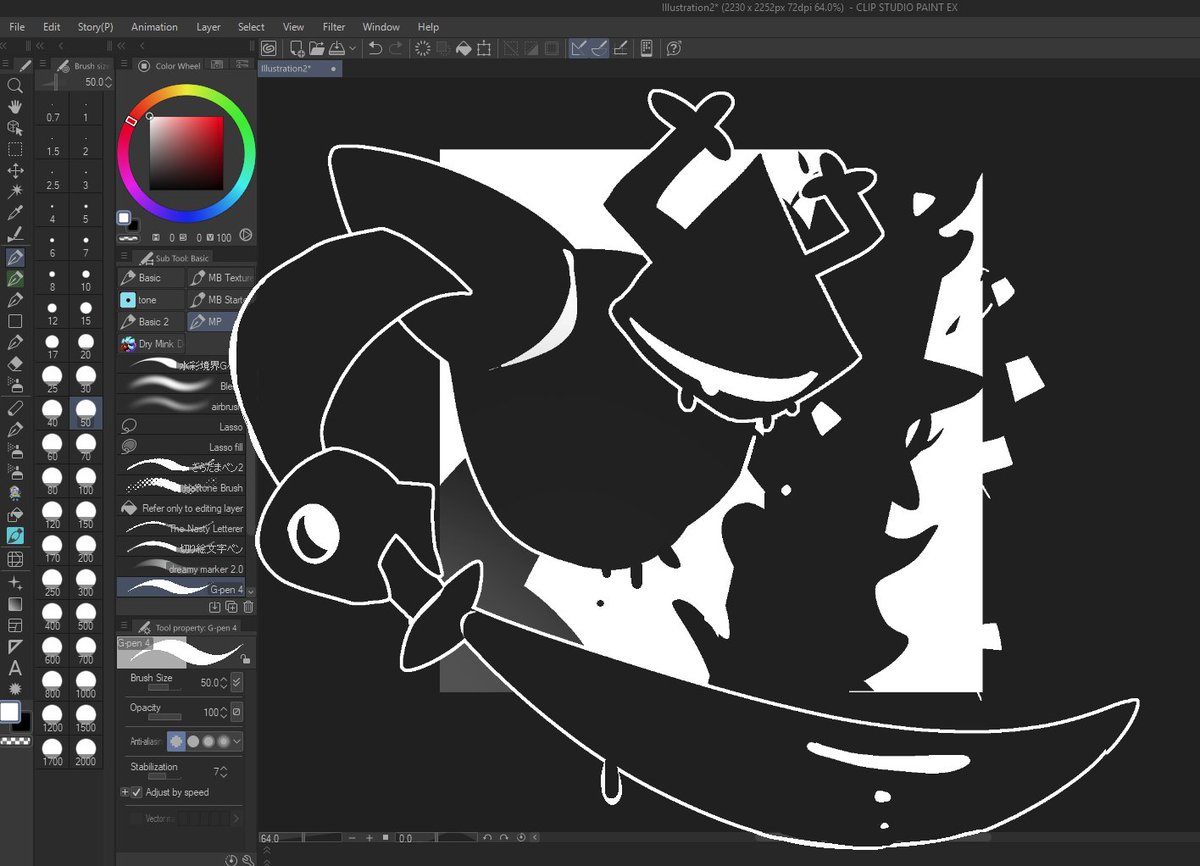Open Brush size palette menu
Viewport: 1200px width, 866px height.
tap(43, 65)
